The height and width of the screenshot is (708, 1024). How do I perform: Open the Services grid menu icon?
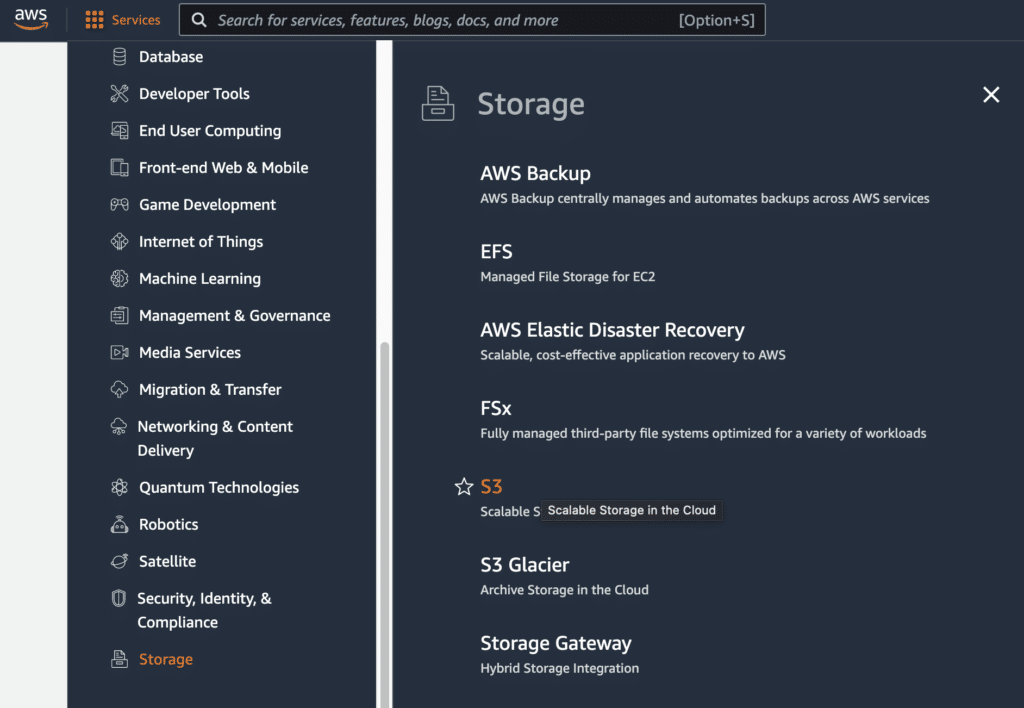tap(94, 20)
